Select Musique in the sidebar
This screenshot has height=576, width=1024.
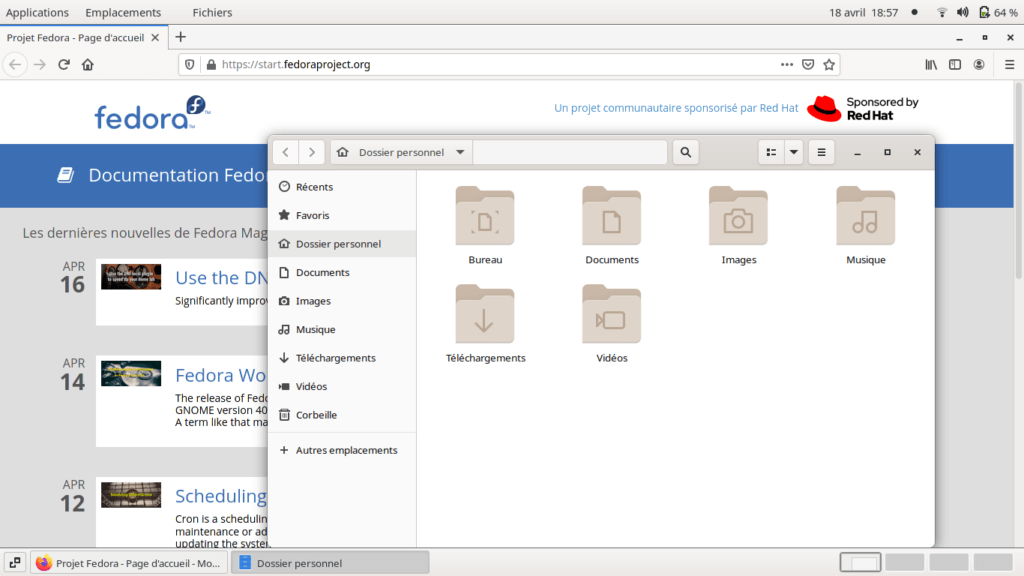click(x=342, y=329)
